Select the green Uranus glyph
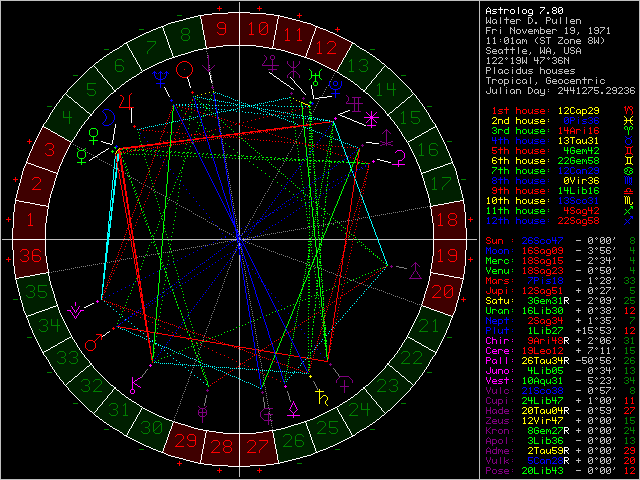Image resolution: width=640 pixels, height=480 pixels. tap(316, 76)
